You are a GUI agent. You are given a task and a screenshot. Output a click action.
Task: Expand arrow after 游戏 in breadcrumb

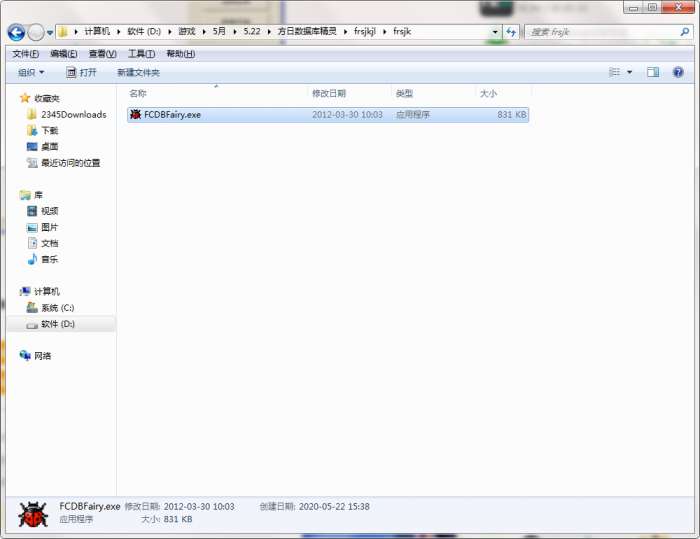coord(204,32)
